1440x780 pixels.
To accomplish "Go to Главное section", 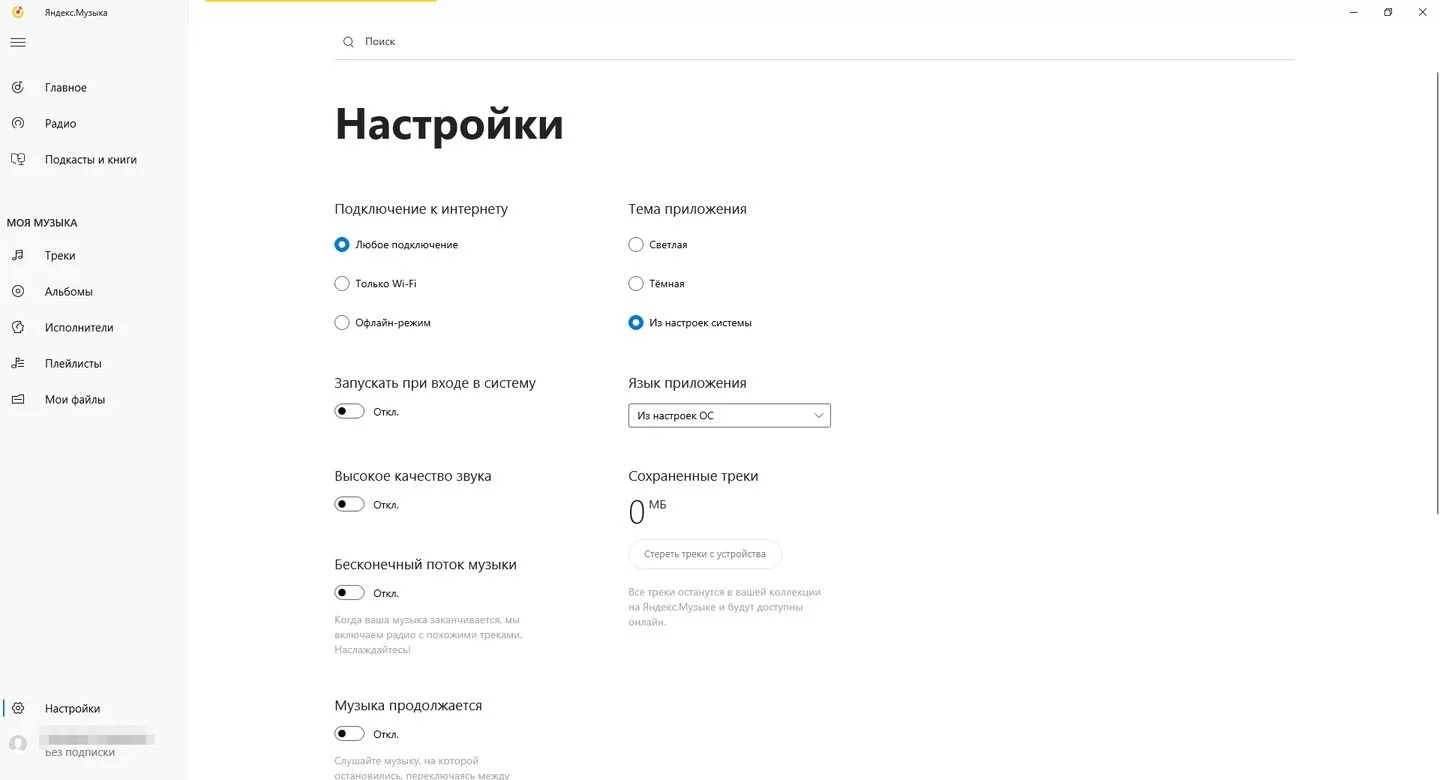I will coord(66,88).
